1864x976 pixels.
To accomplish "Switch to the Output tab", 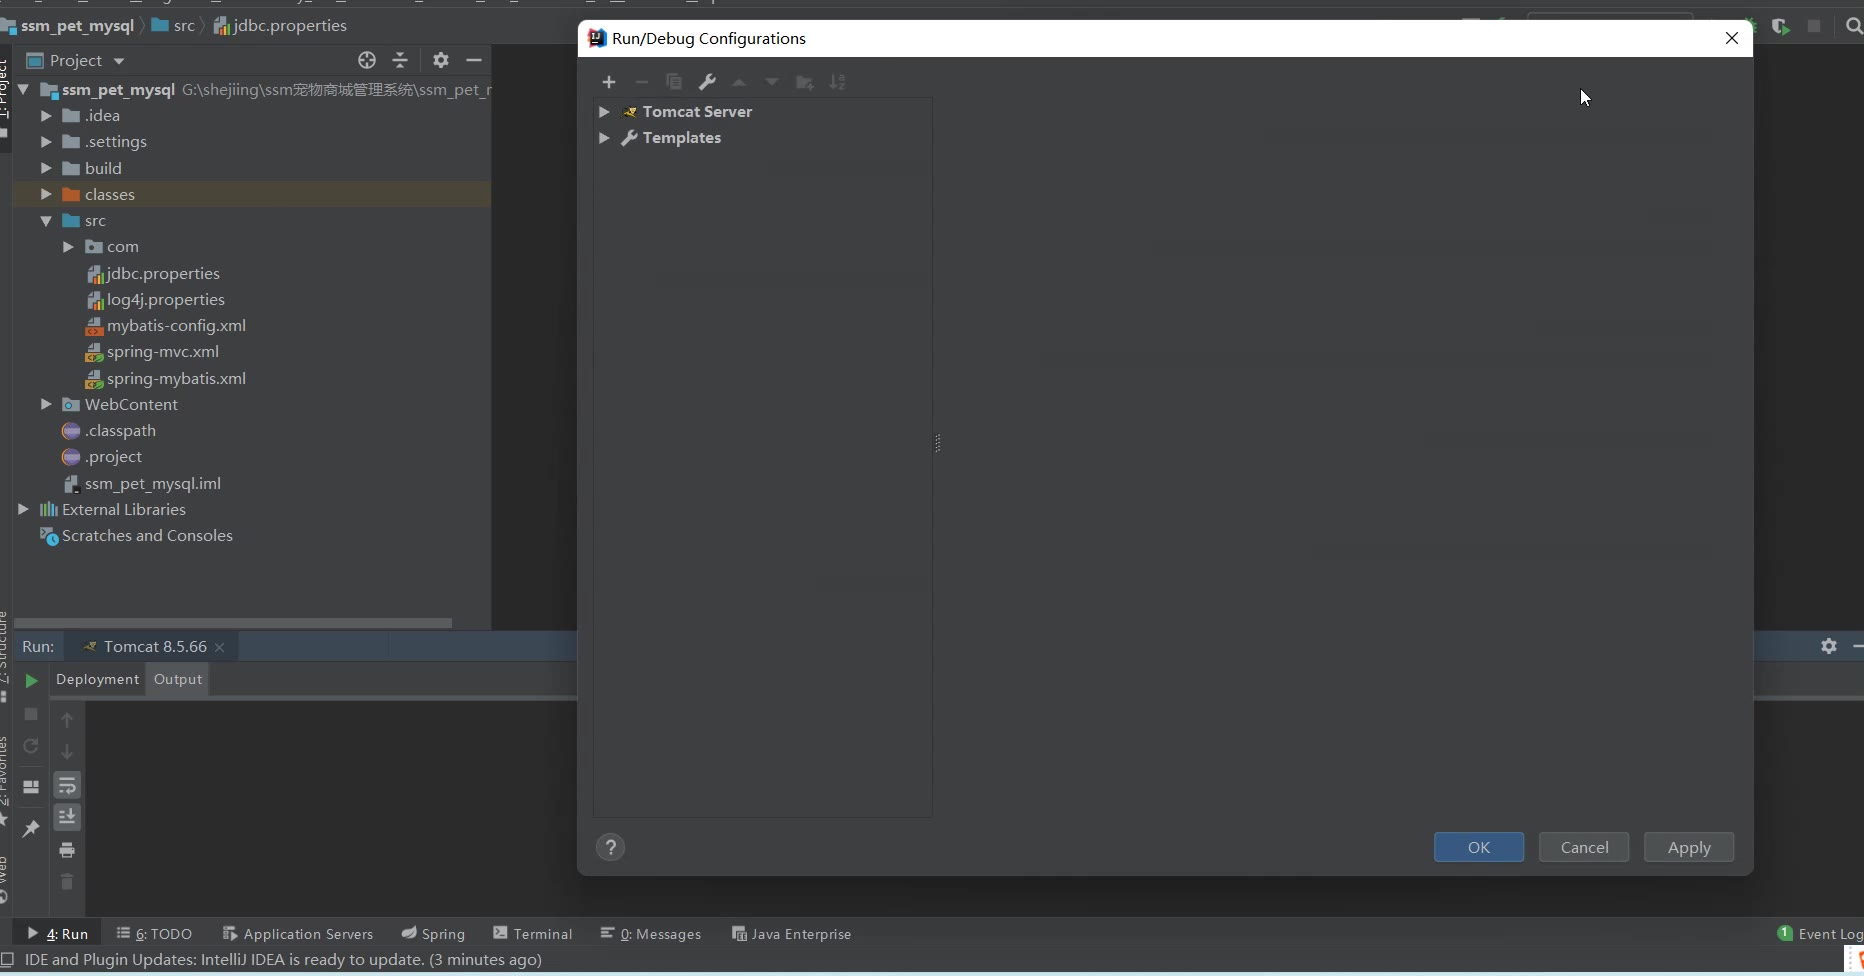I will tap(178, 679).
